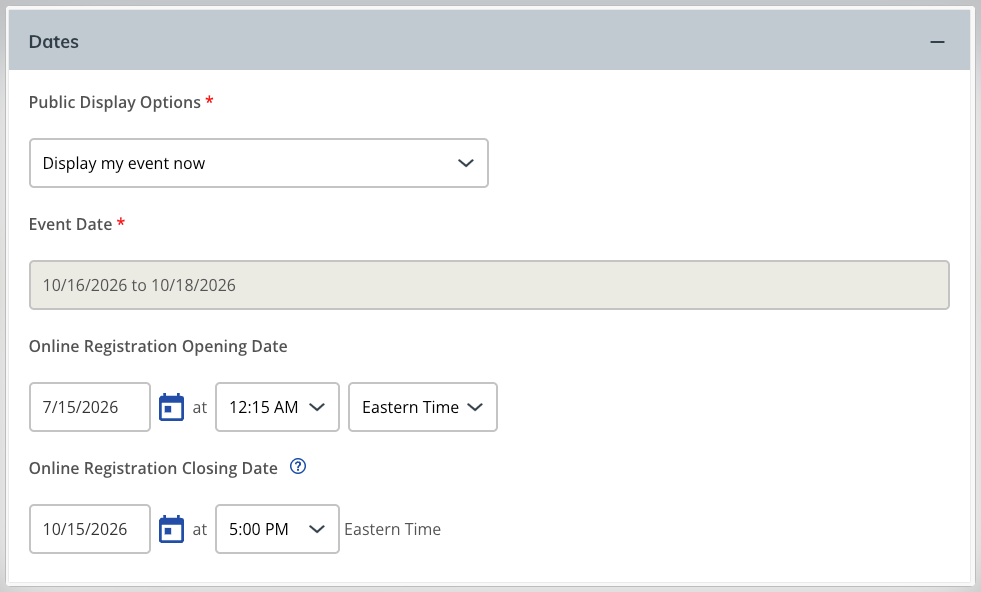This screenshot has width=981, height=592.
Task: Click the Dates section header title
Action: [x=54, y=42]
